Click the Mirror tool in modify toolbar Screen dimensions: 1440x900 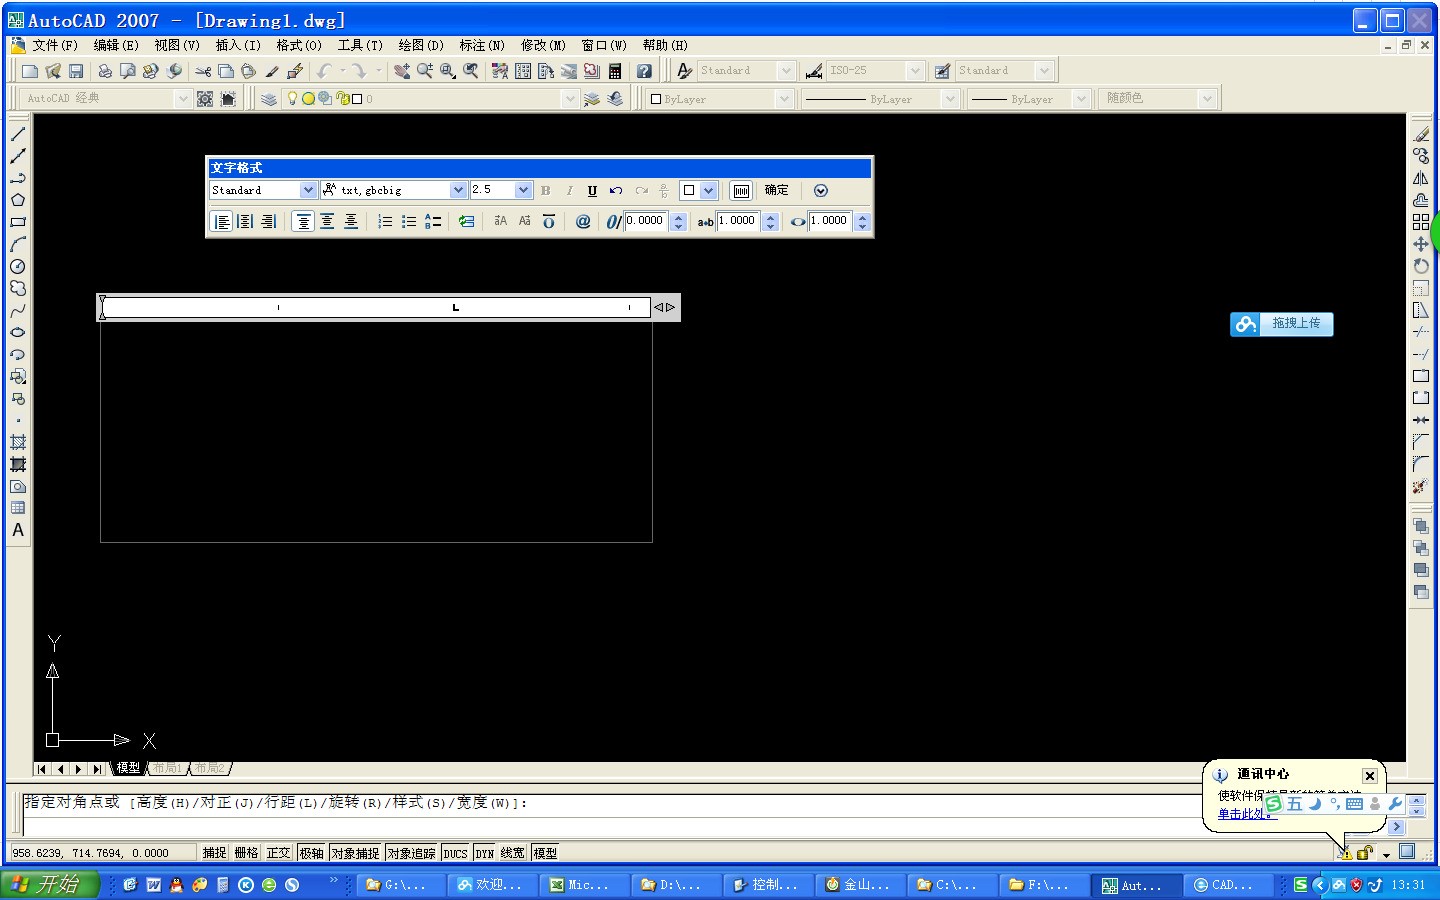[1421, 178]
